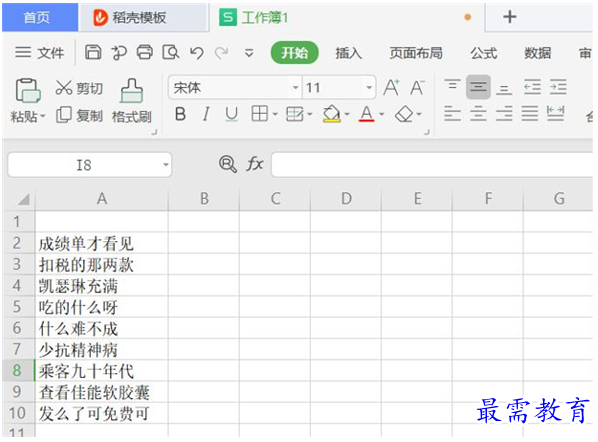
Task: Apply the yellow fill color bucket
Action: click(331, 114)
